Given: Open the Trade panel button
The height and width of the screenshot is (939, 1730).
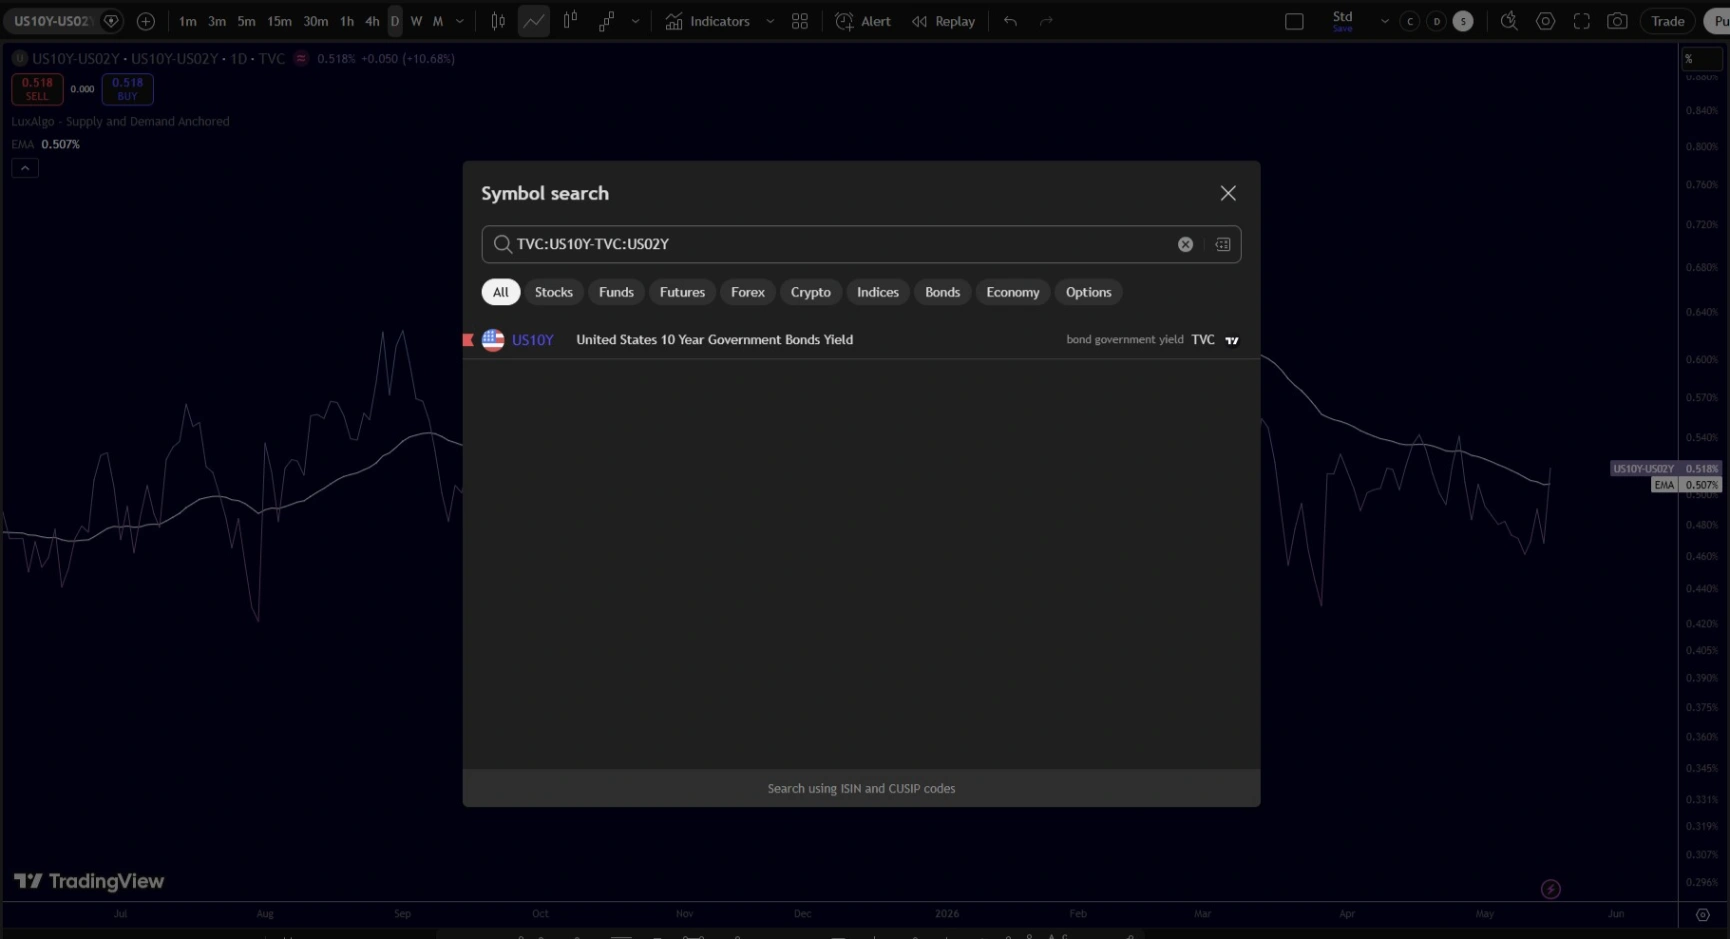Looking at the screenshot, I should point(1667,21).
